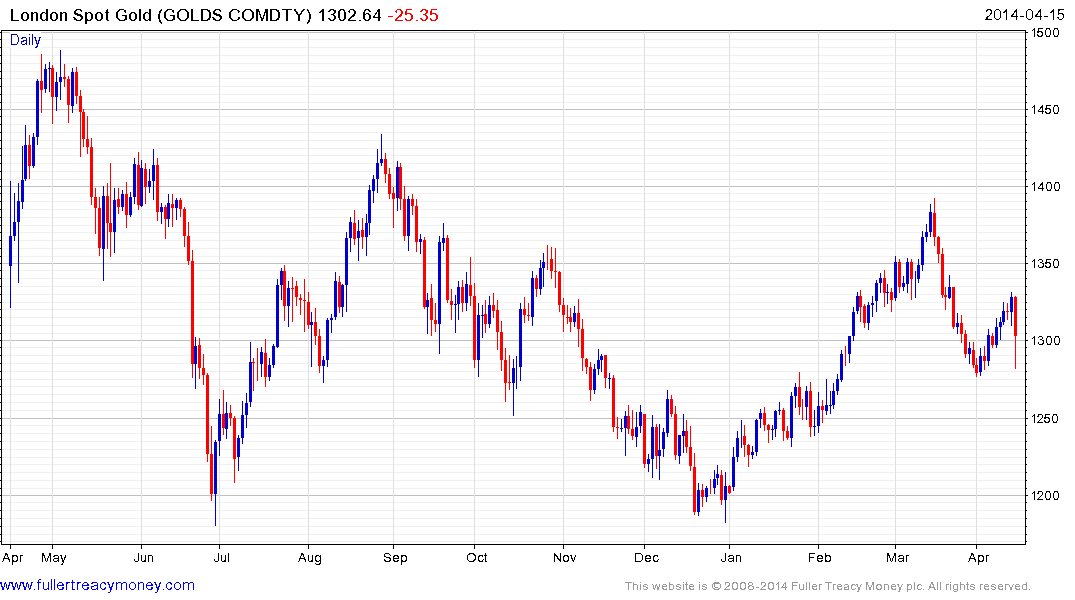
Task: Click the date label 2014-04-15
Action: click(x=1024, y=15)
